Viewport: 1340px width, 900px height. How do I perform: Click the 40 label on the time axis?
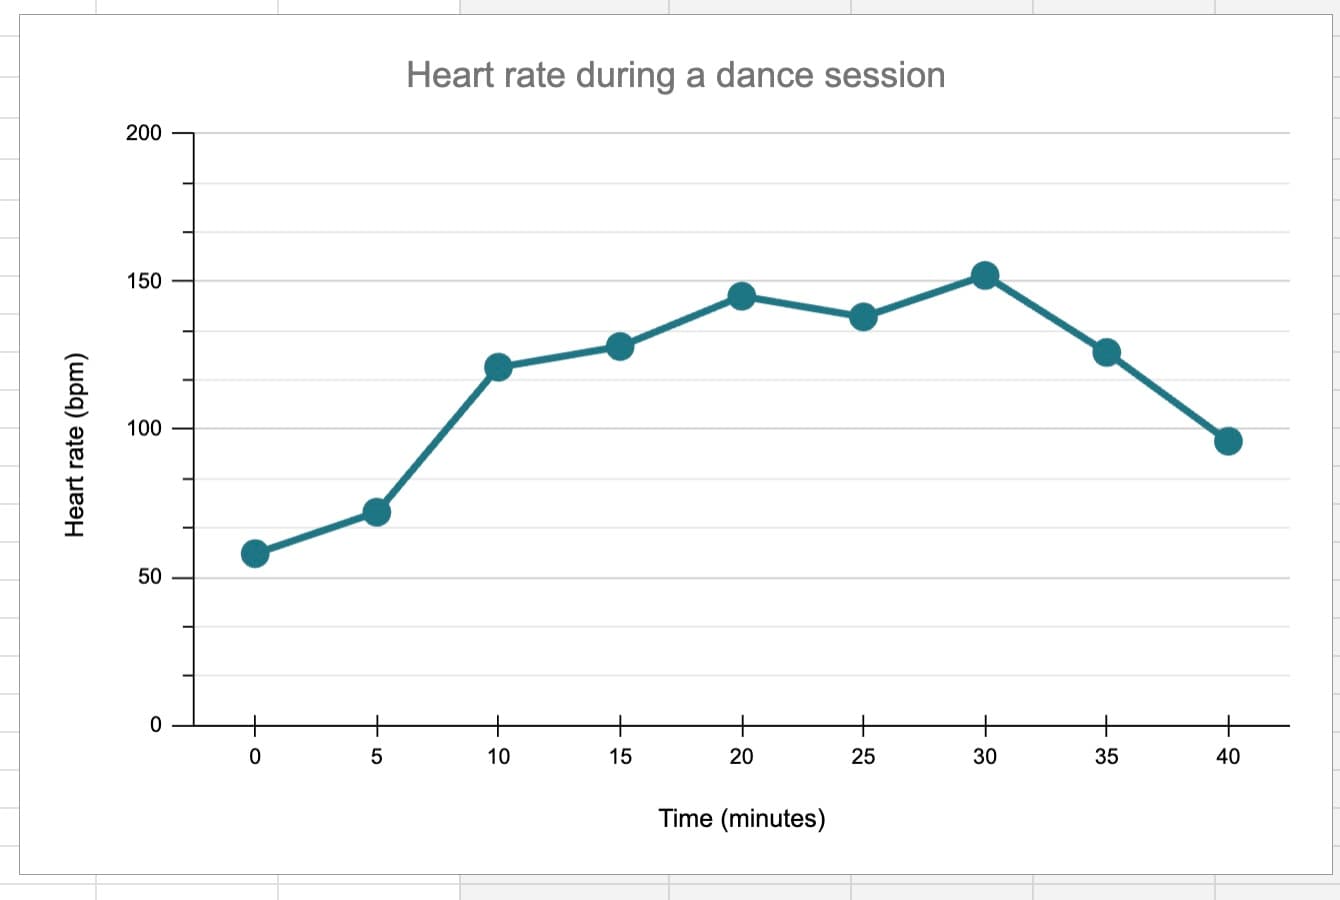(x=1228, y=757)
